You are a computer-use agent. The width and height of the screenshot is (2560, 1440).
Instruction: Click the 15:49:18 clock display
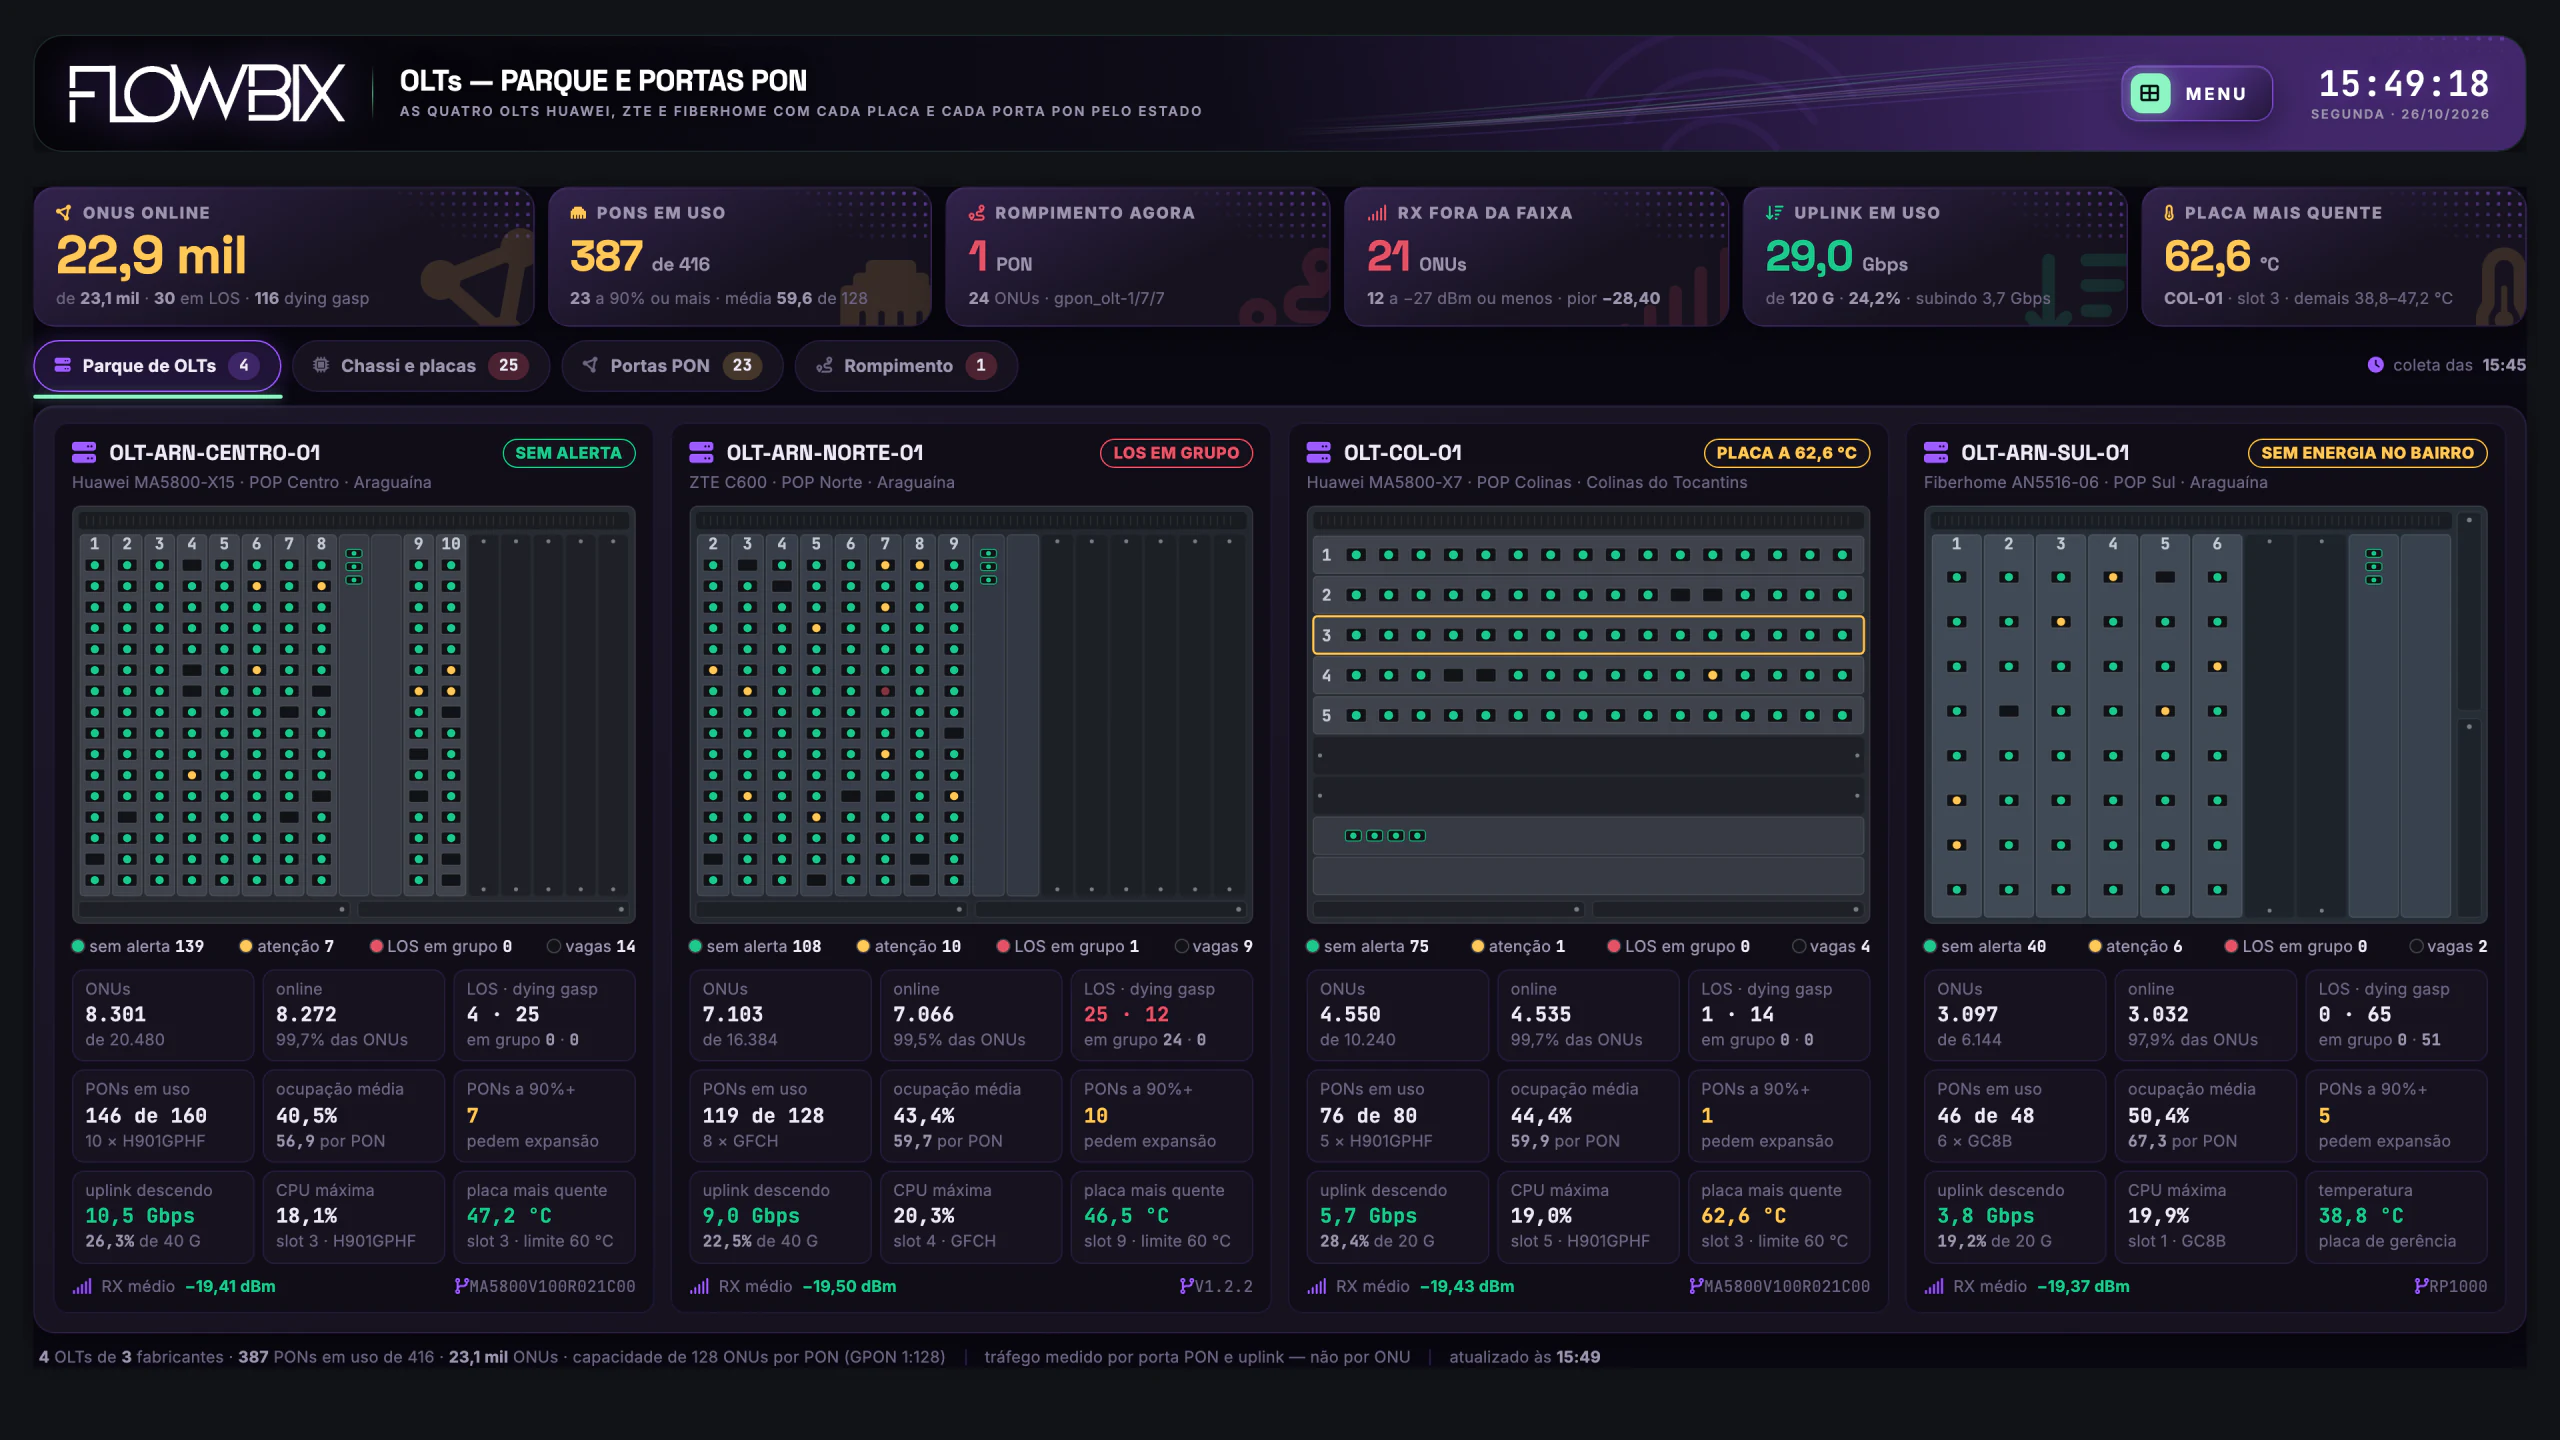pyautogui.click(x=2404, y=83)
